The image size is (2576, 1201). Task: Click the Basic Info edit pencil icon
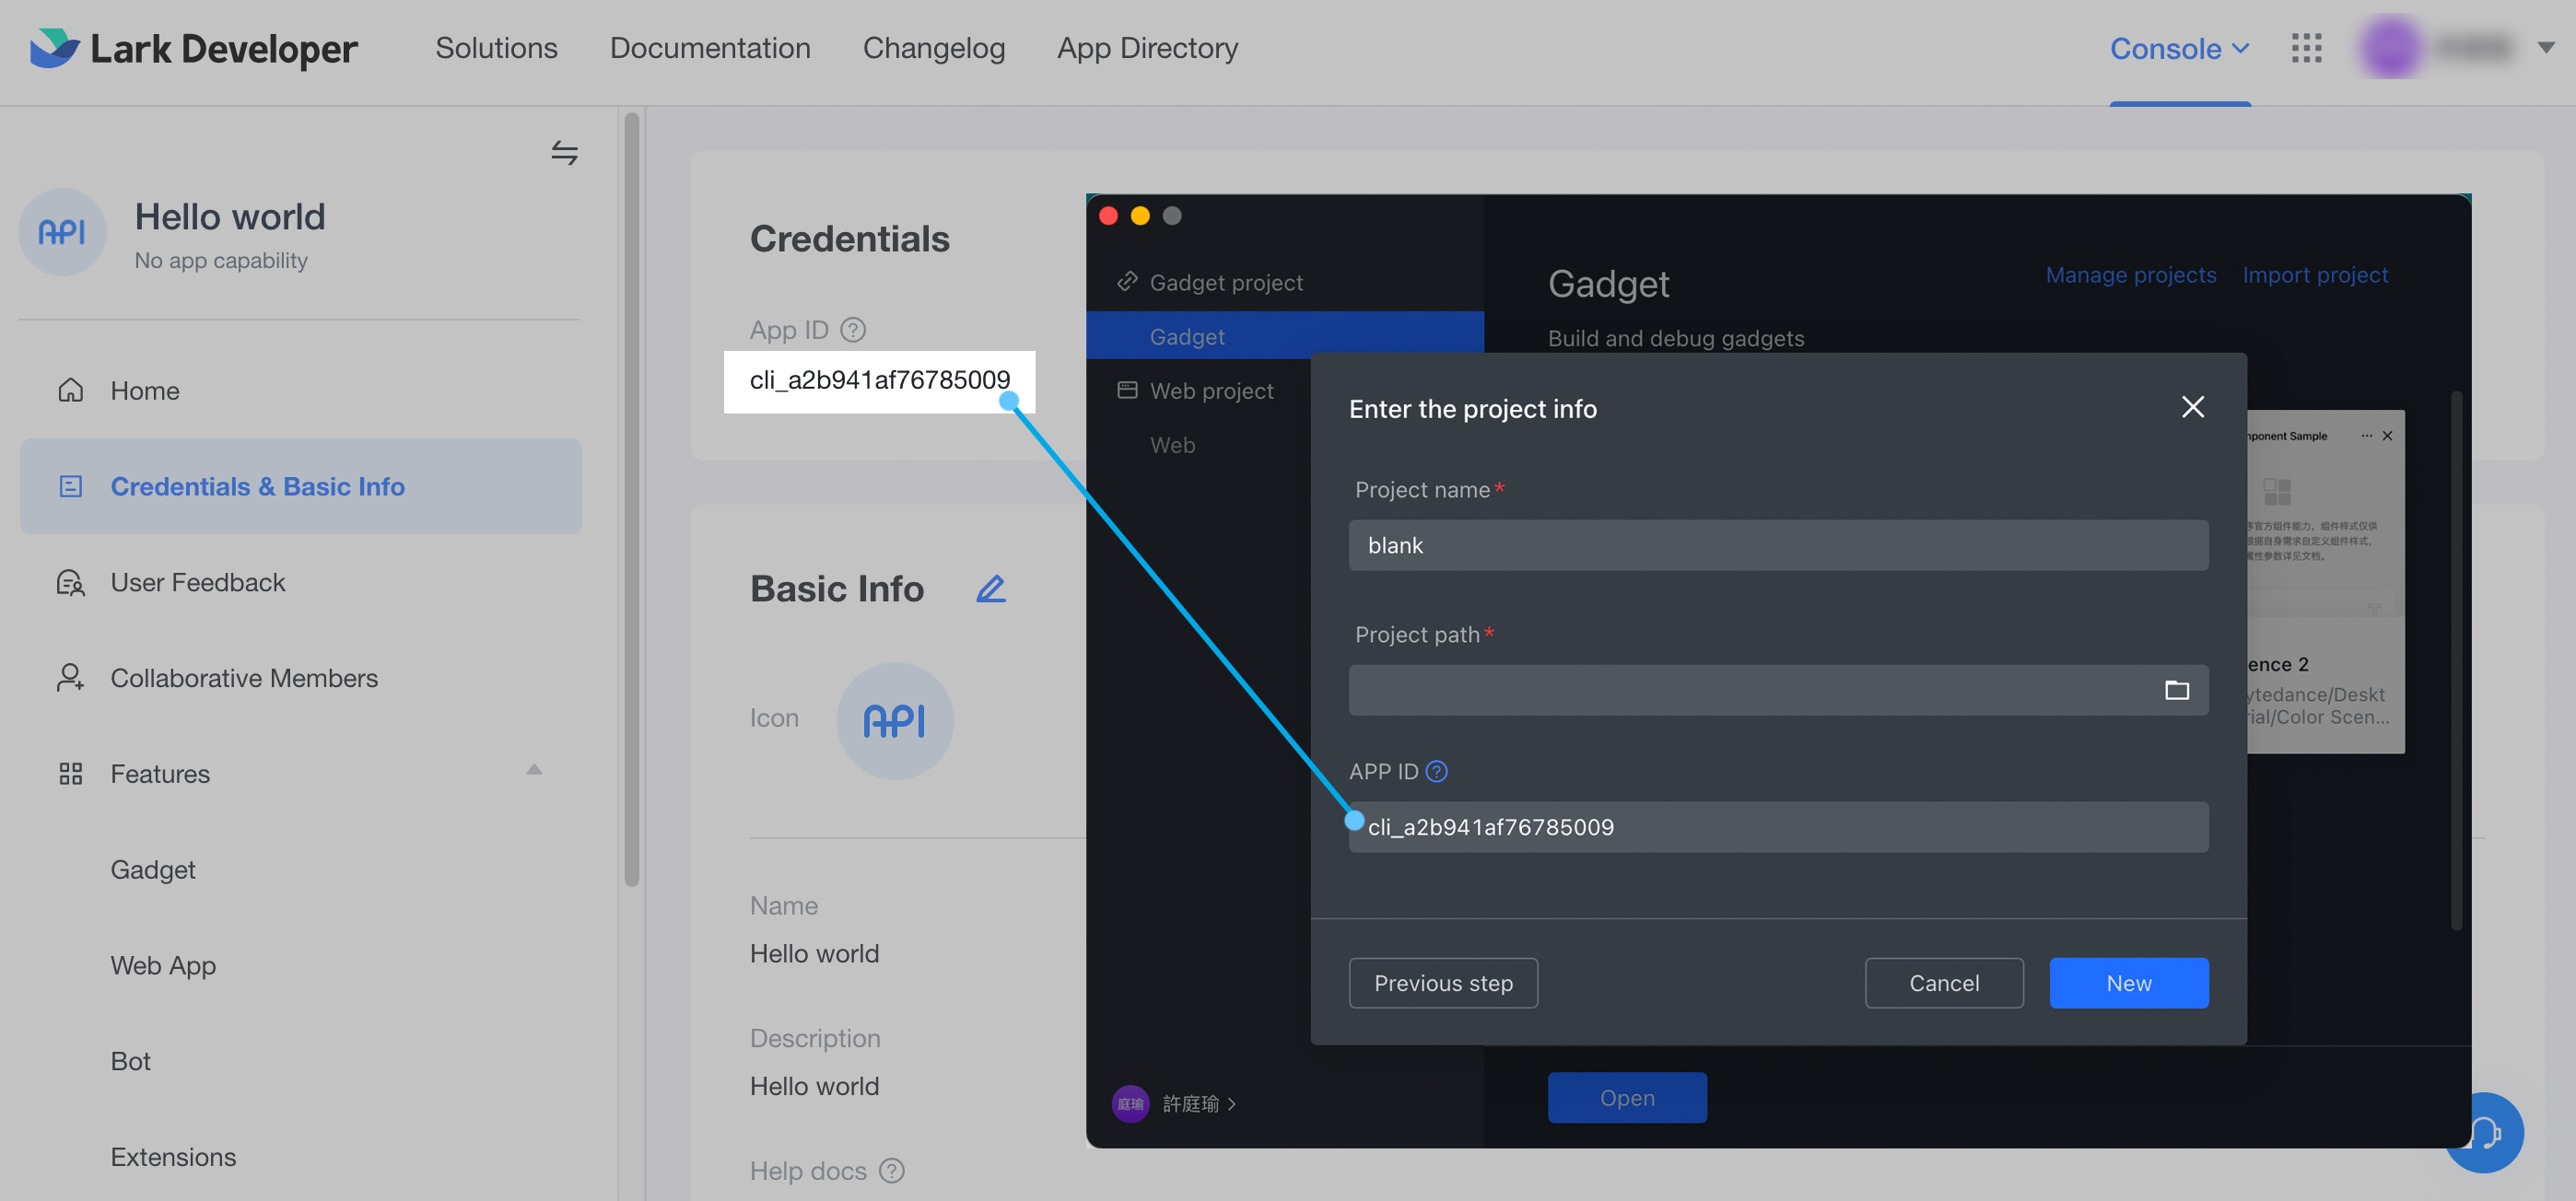(x=990, y=588)
